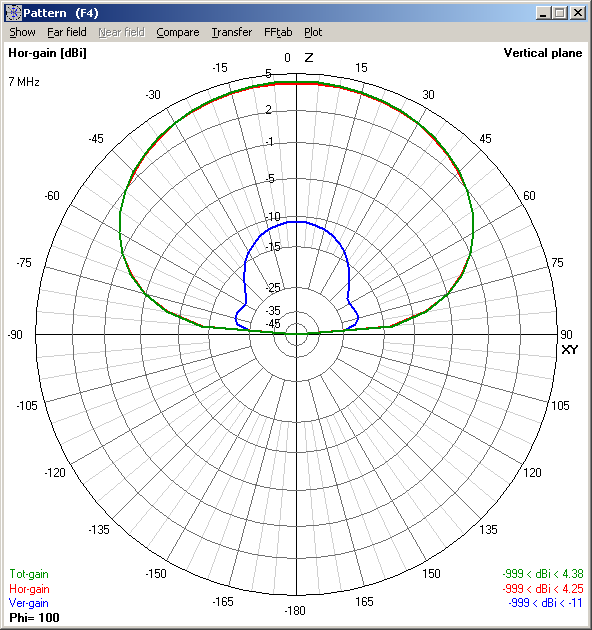The width and height of the screenshot is (592, 630).
Task: Click the Hor-gain [dBi] plot heading
Action: [47, 53]
